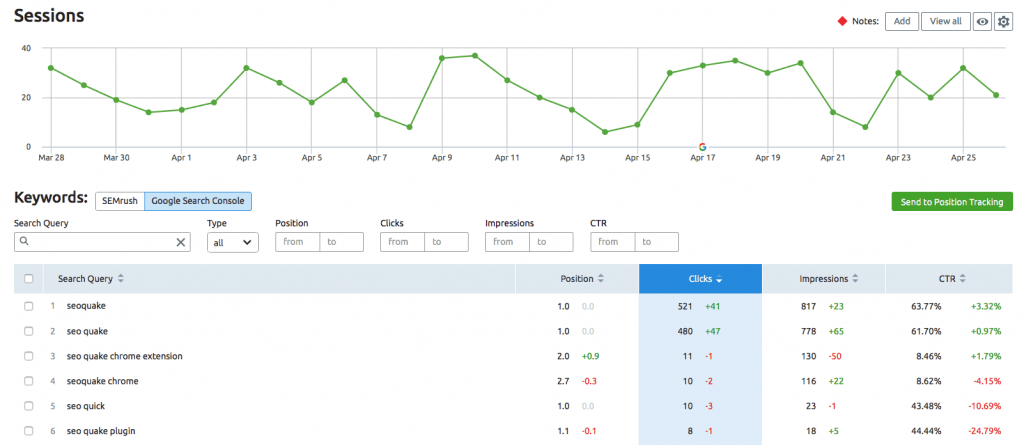Click the 778 impressions value
The width and height of the screenshot is (1024, 445).
[x=808, y=331]
